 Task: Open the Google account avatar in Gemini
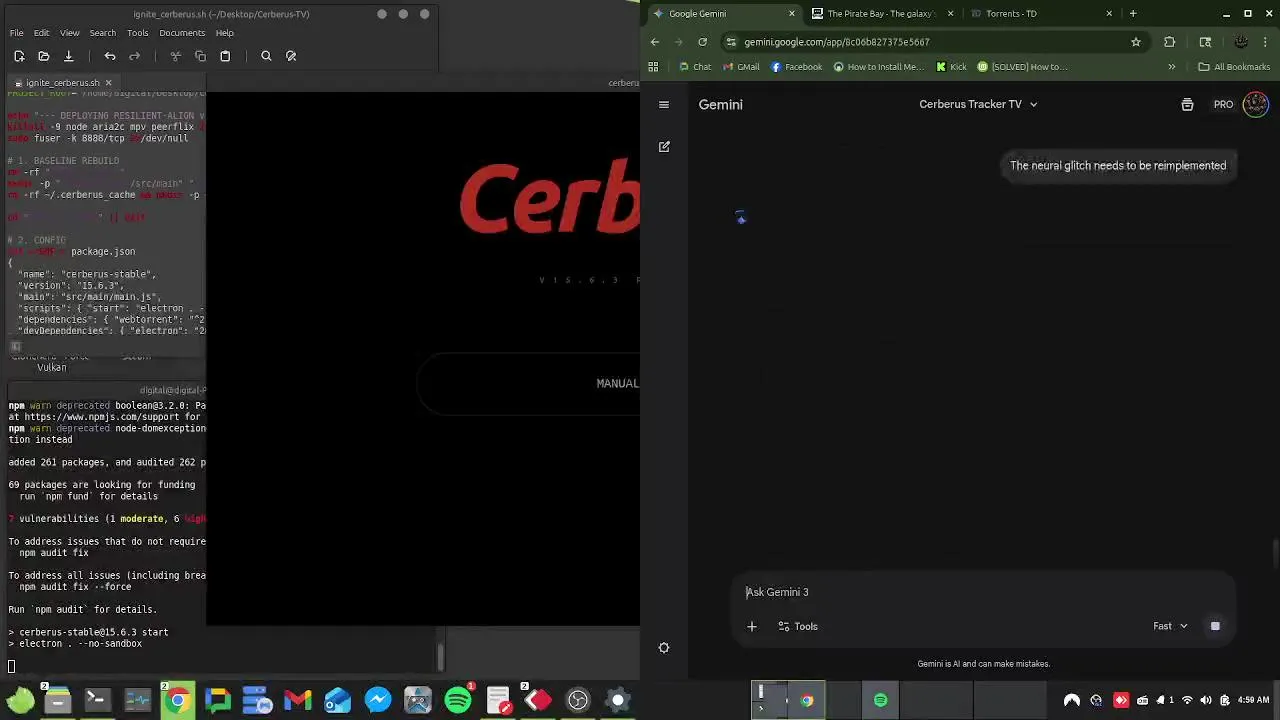coord(1255,104)
